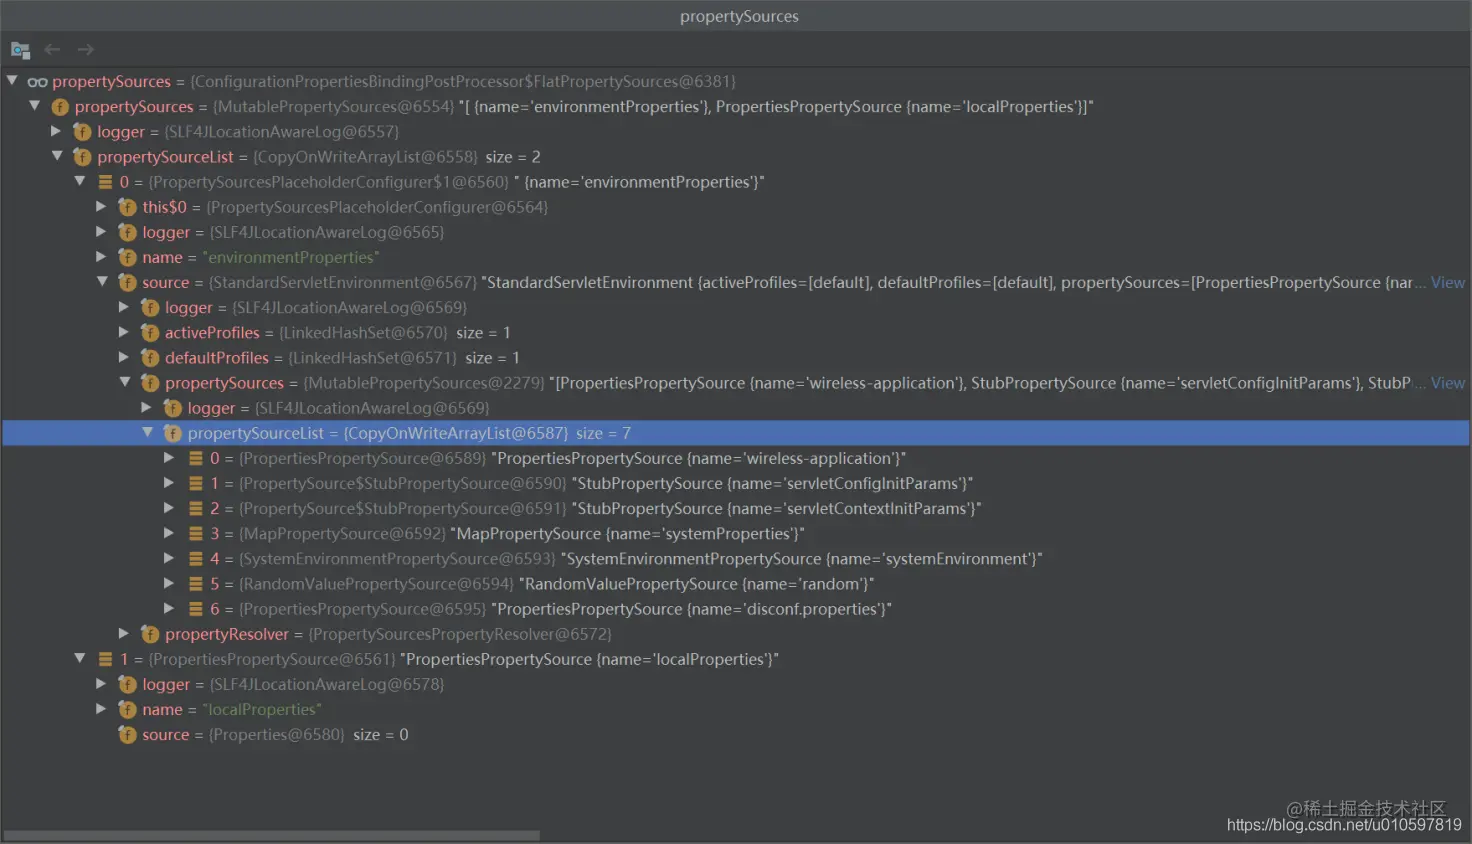This screenshot has width=1472, height=844.
Task: Collapse element 1 PropertiesPropertySource@6561
Action: (x=80, y=658)
